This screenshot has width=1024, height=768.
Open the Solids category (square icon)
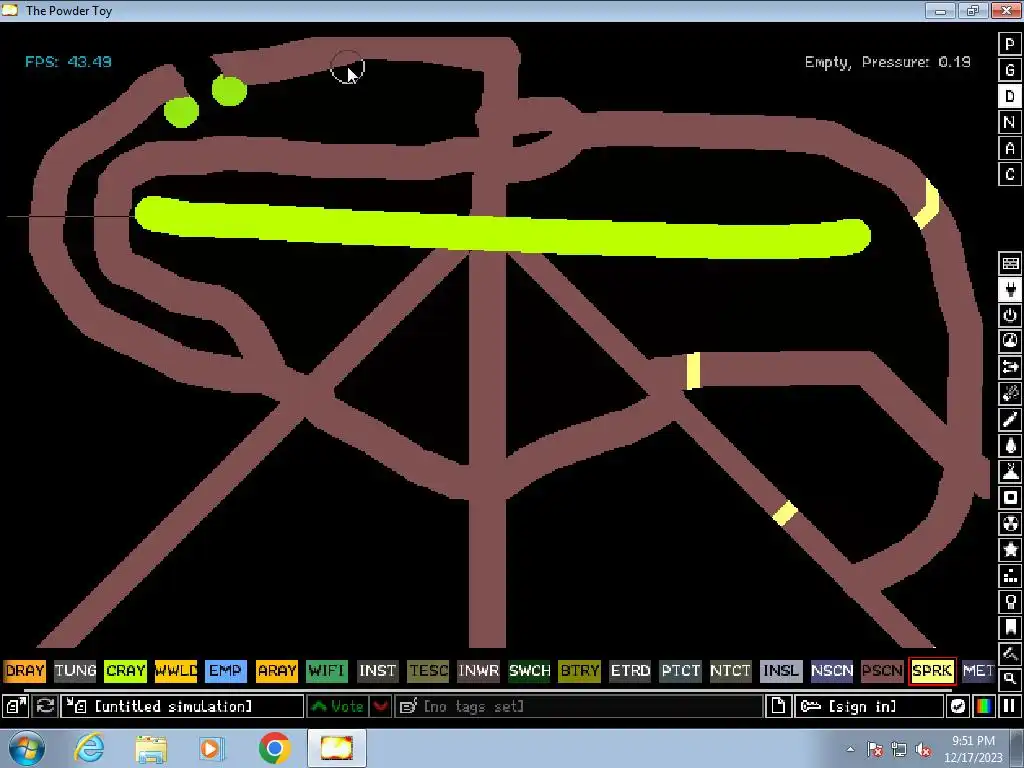coord(1010,498)
